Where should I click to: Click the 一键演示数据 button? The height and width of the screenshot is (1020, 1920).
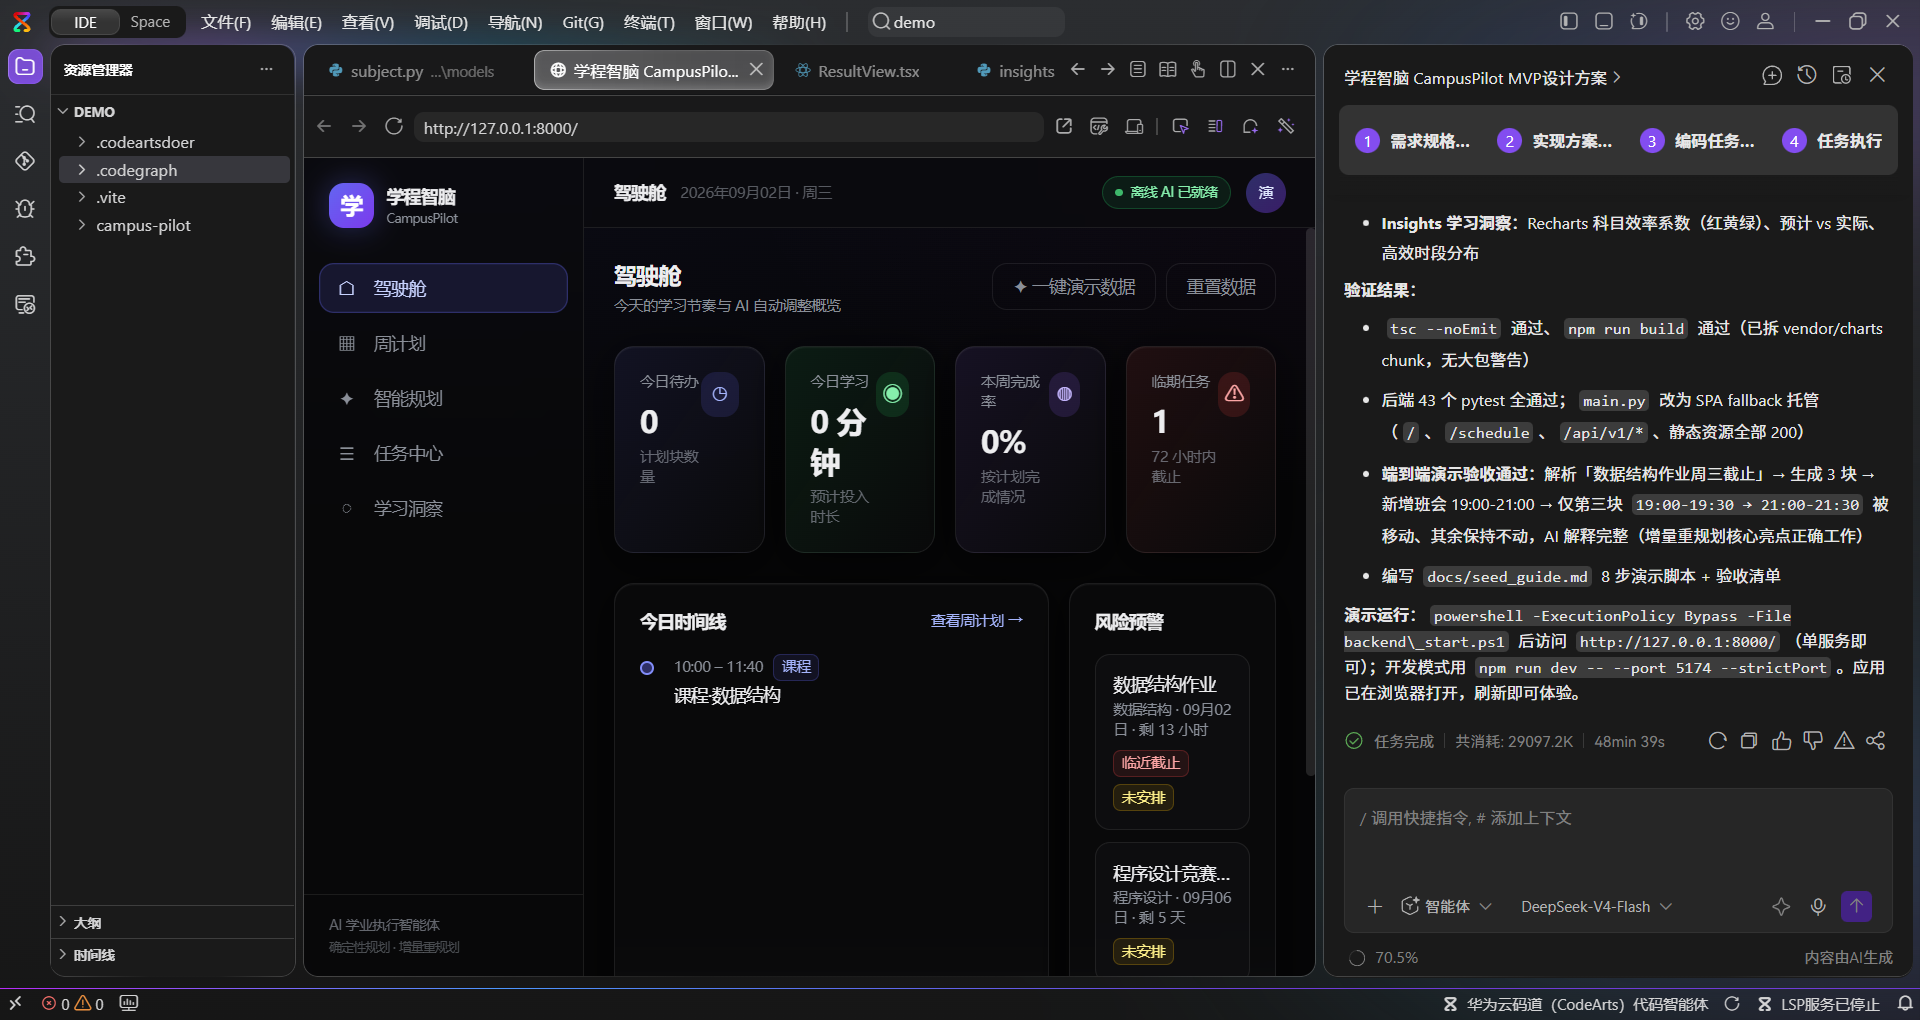click(1074, 287)
